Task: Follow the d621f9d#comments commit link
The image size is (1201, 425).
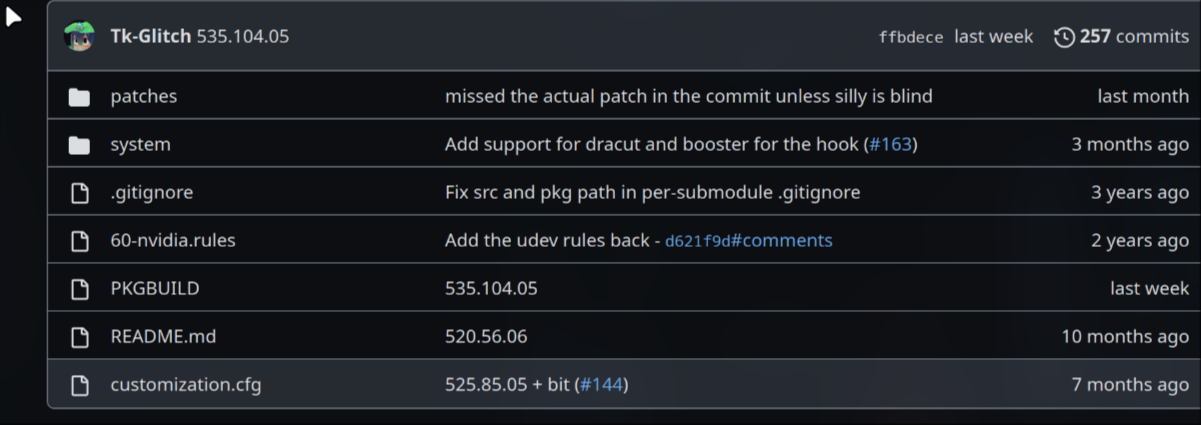Action: click(748, 241)
